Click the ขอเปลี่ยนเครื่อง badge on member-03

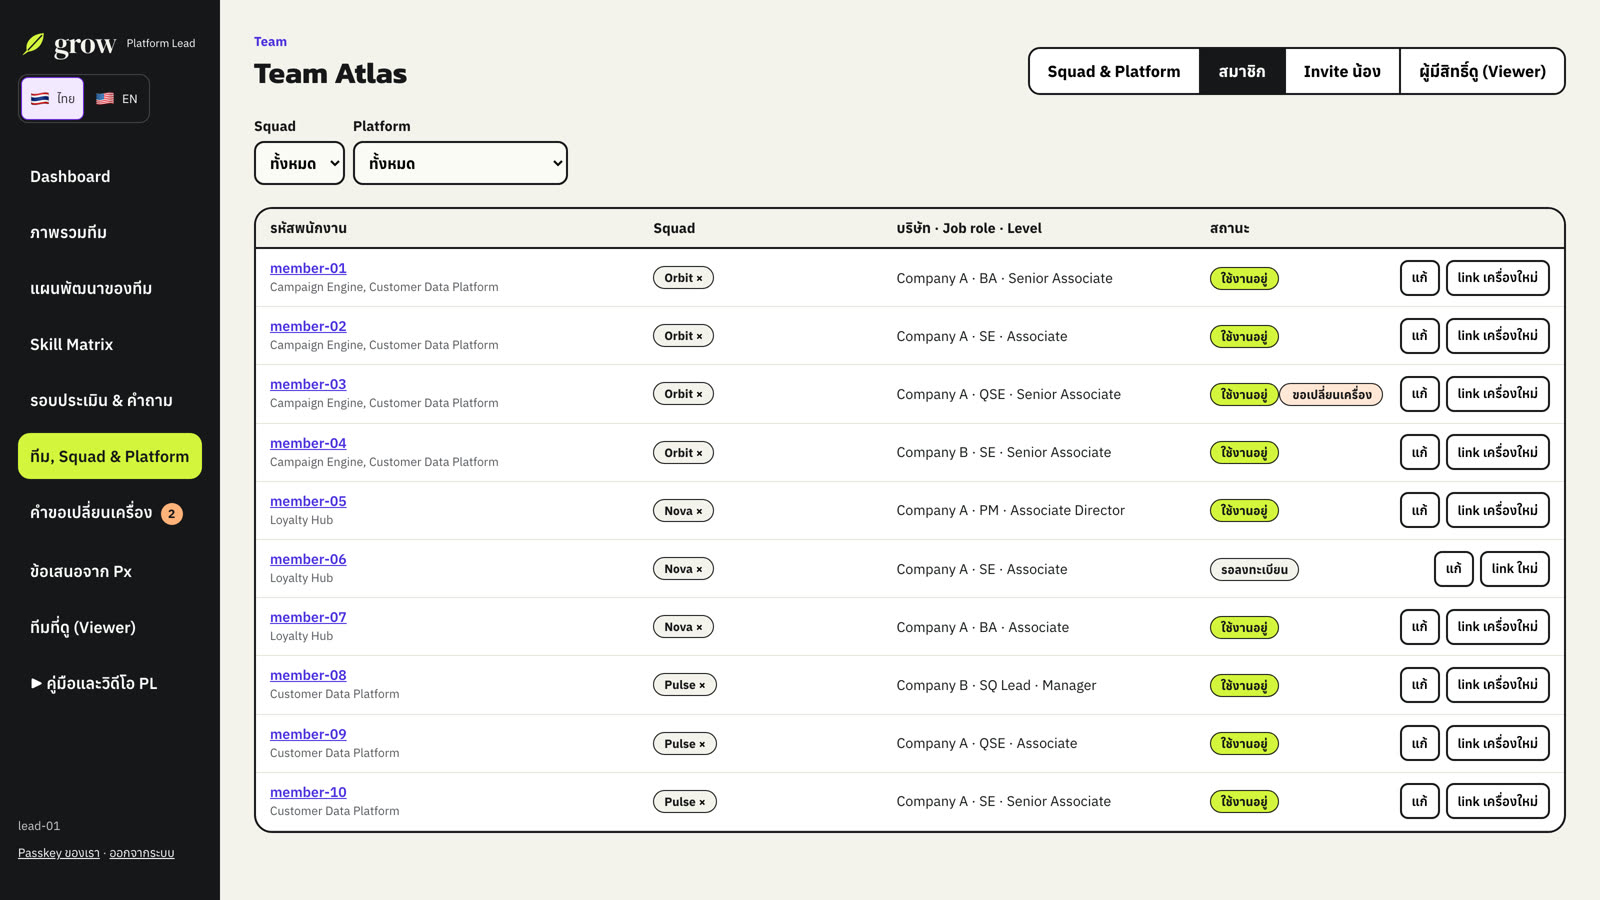[x=1331, y=395]
